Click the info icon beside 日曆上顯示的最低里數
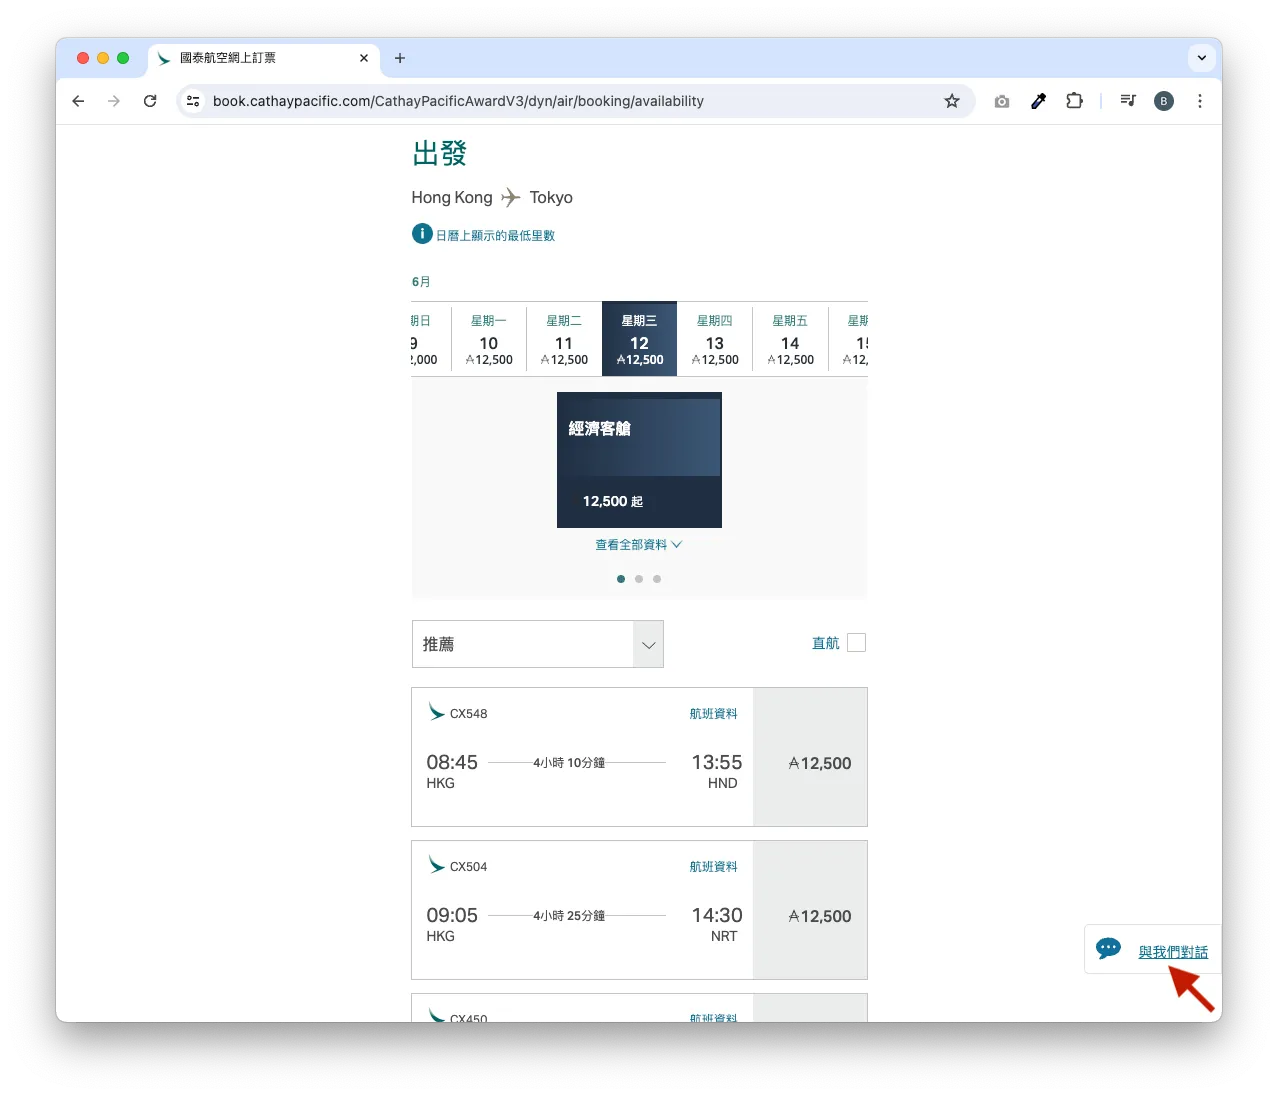The image size is (1278, 1096). [422, 234]
